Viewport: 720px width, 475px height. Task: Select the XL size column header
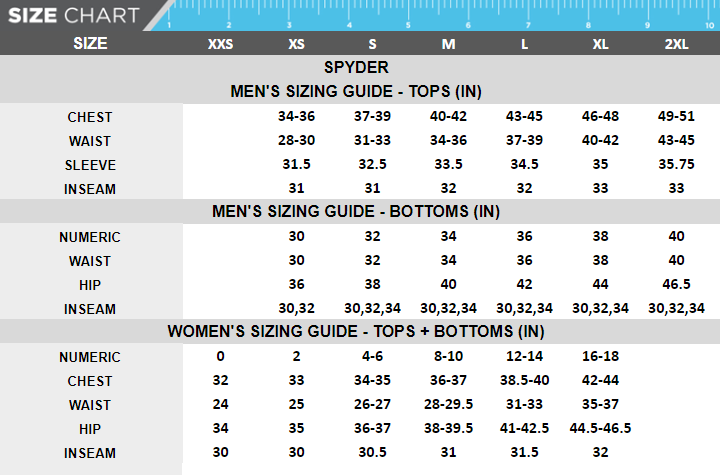coord(600,44)
